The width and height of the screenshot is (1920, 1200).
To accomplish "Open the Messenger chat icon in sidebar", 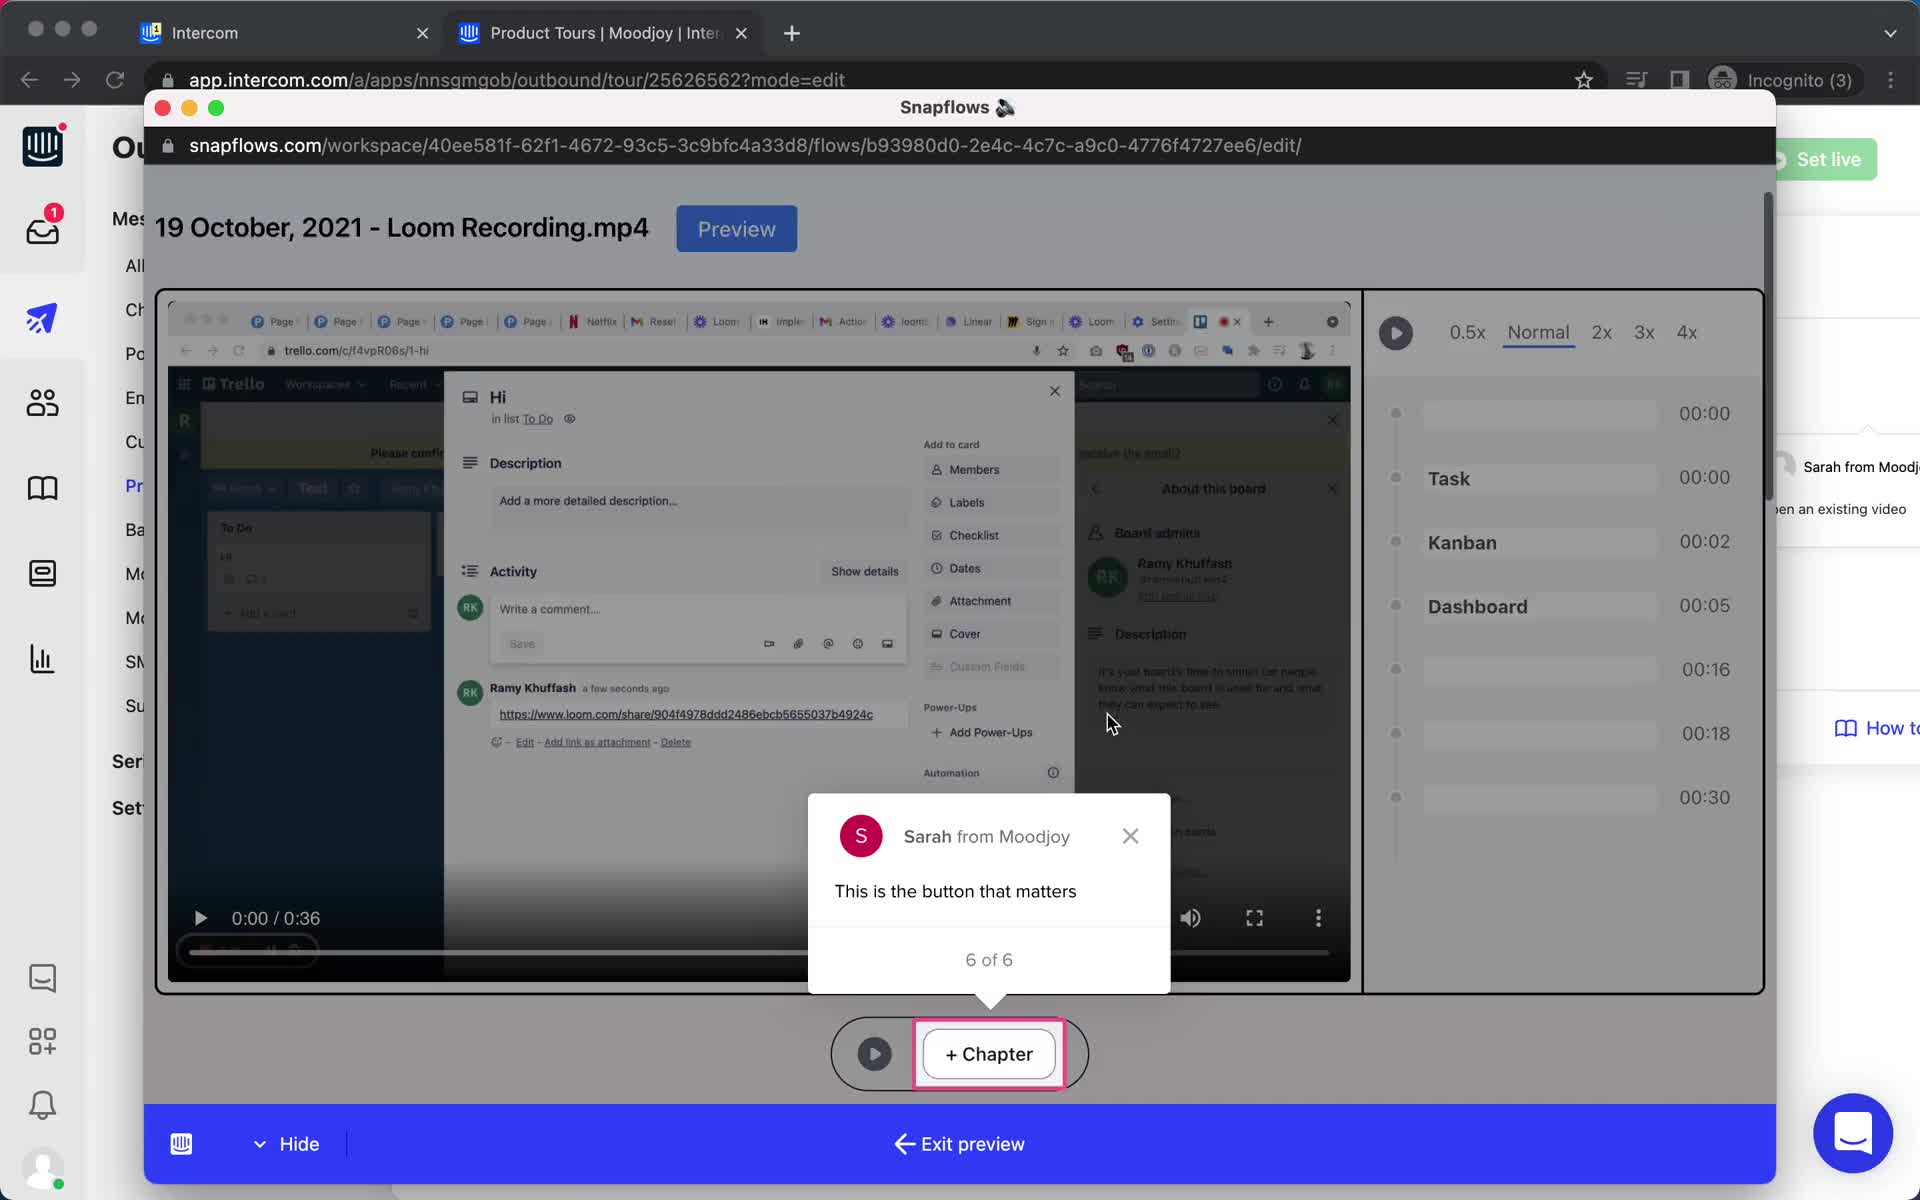I will point(42,978).
